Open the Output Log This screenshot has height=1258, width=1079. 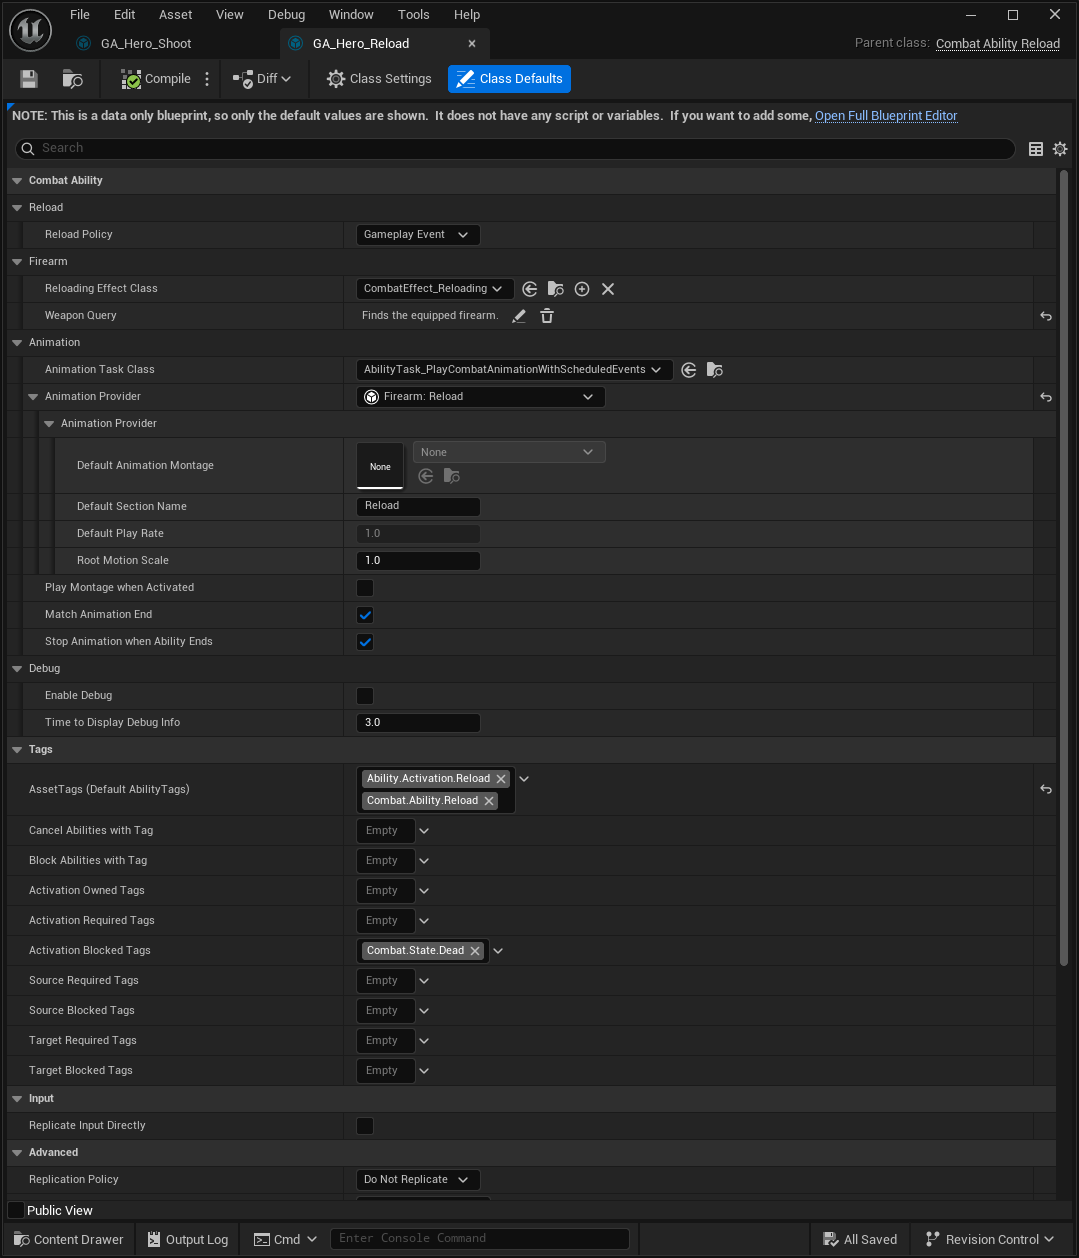(x=188, y=1239)
